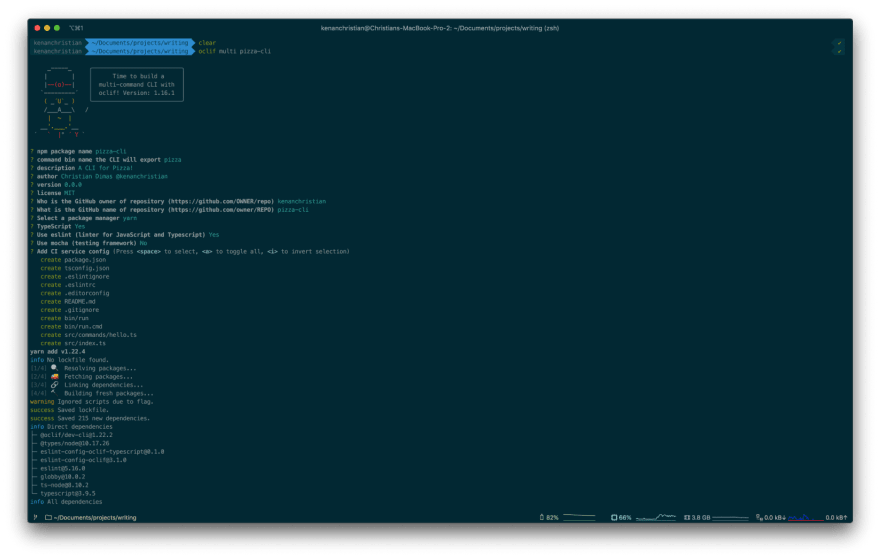Screen dimensions: 880x559
Task: Click the 'version 0.0.0' line
Action: point(56,185)
